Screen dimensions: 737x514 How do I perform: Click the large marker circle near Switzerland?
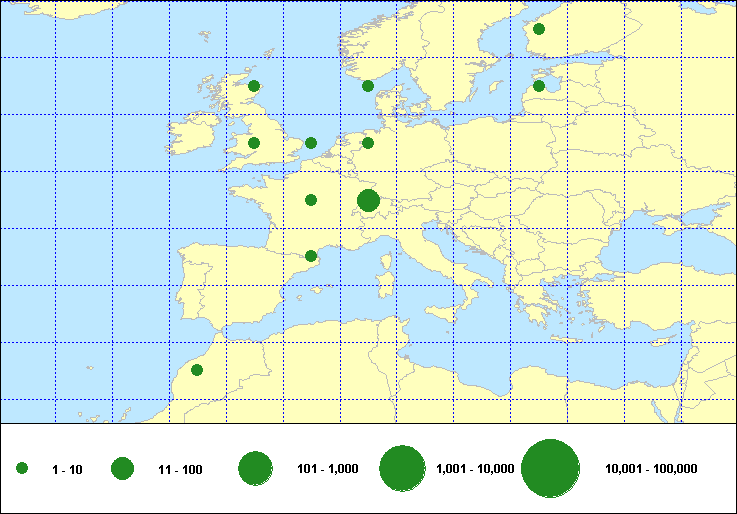coord(368,201)
